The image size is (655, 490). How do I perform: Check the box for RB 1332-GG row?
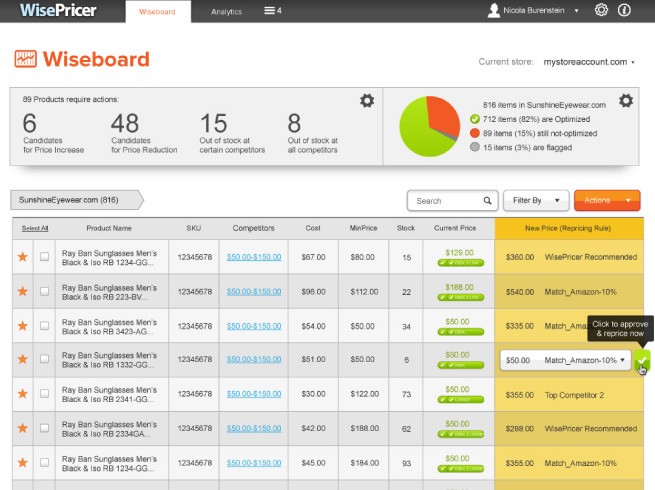point(44,359)
